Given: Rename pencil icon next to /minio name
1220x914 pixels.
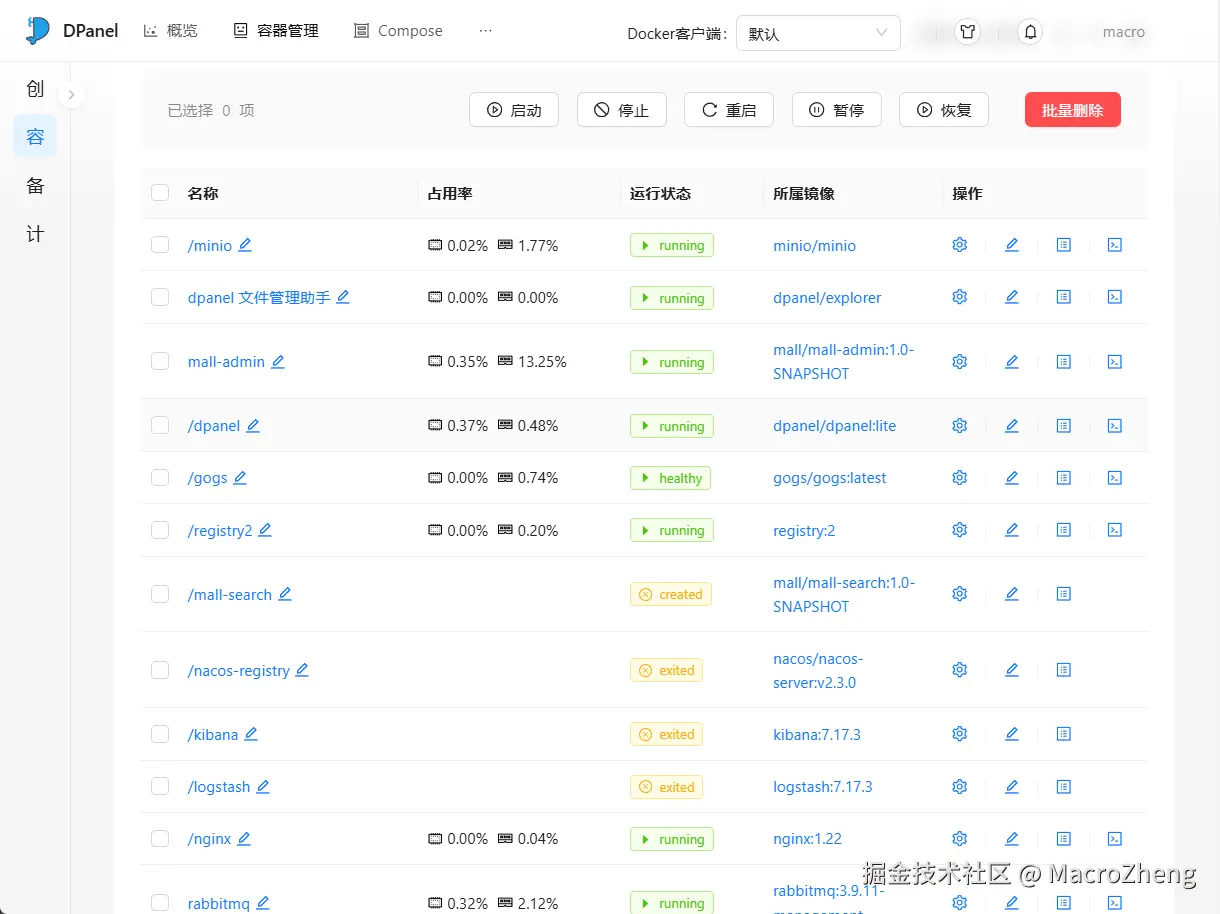Looking at the screenshot, I should 245,245.
